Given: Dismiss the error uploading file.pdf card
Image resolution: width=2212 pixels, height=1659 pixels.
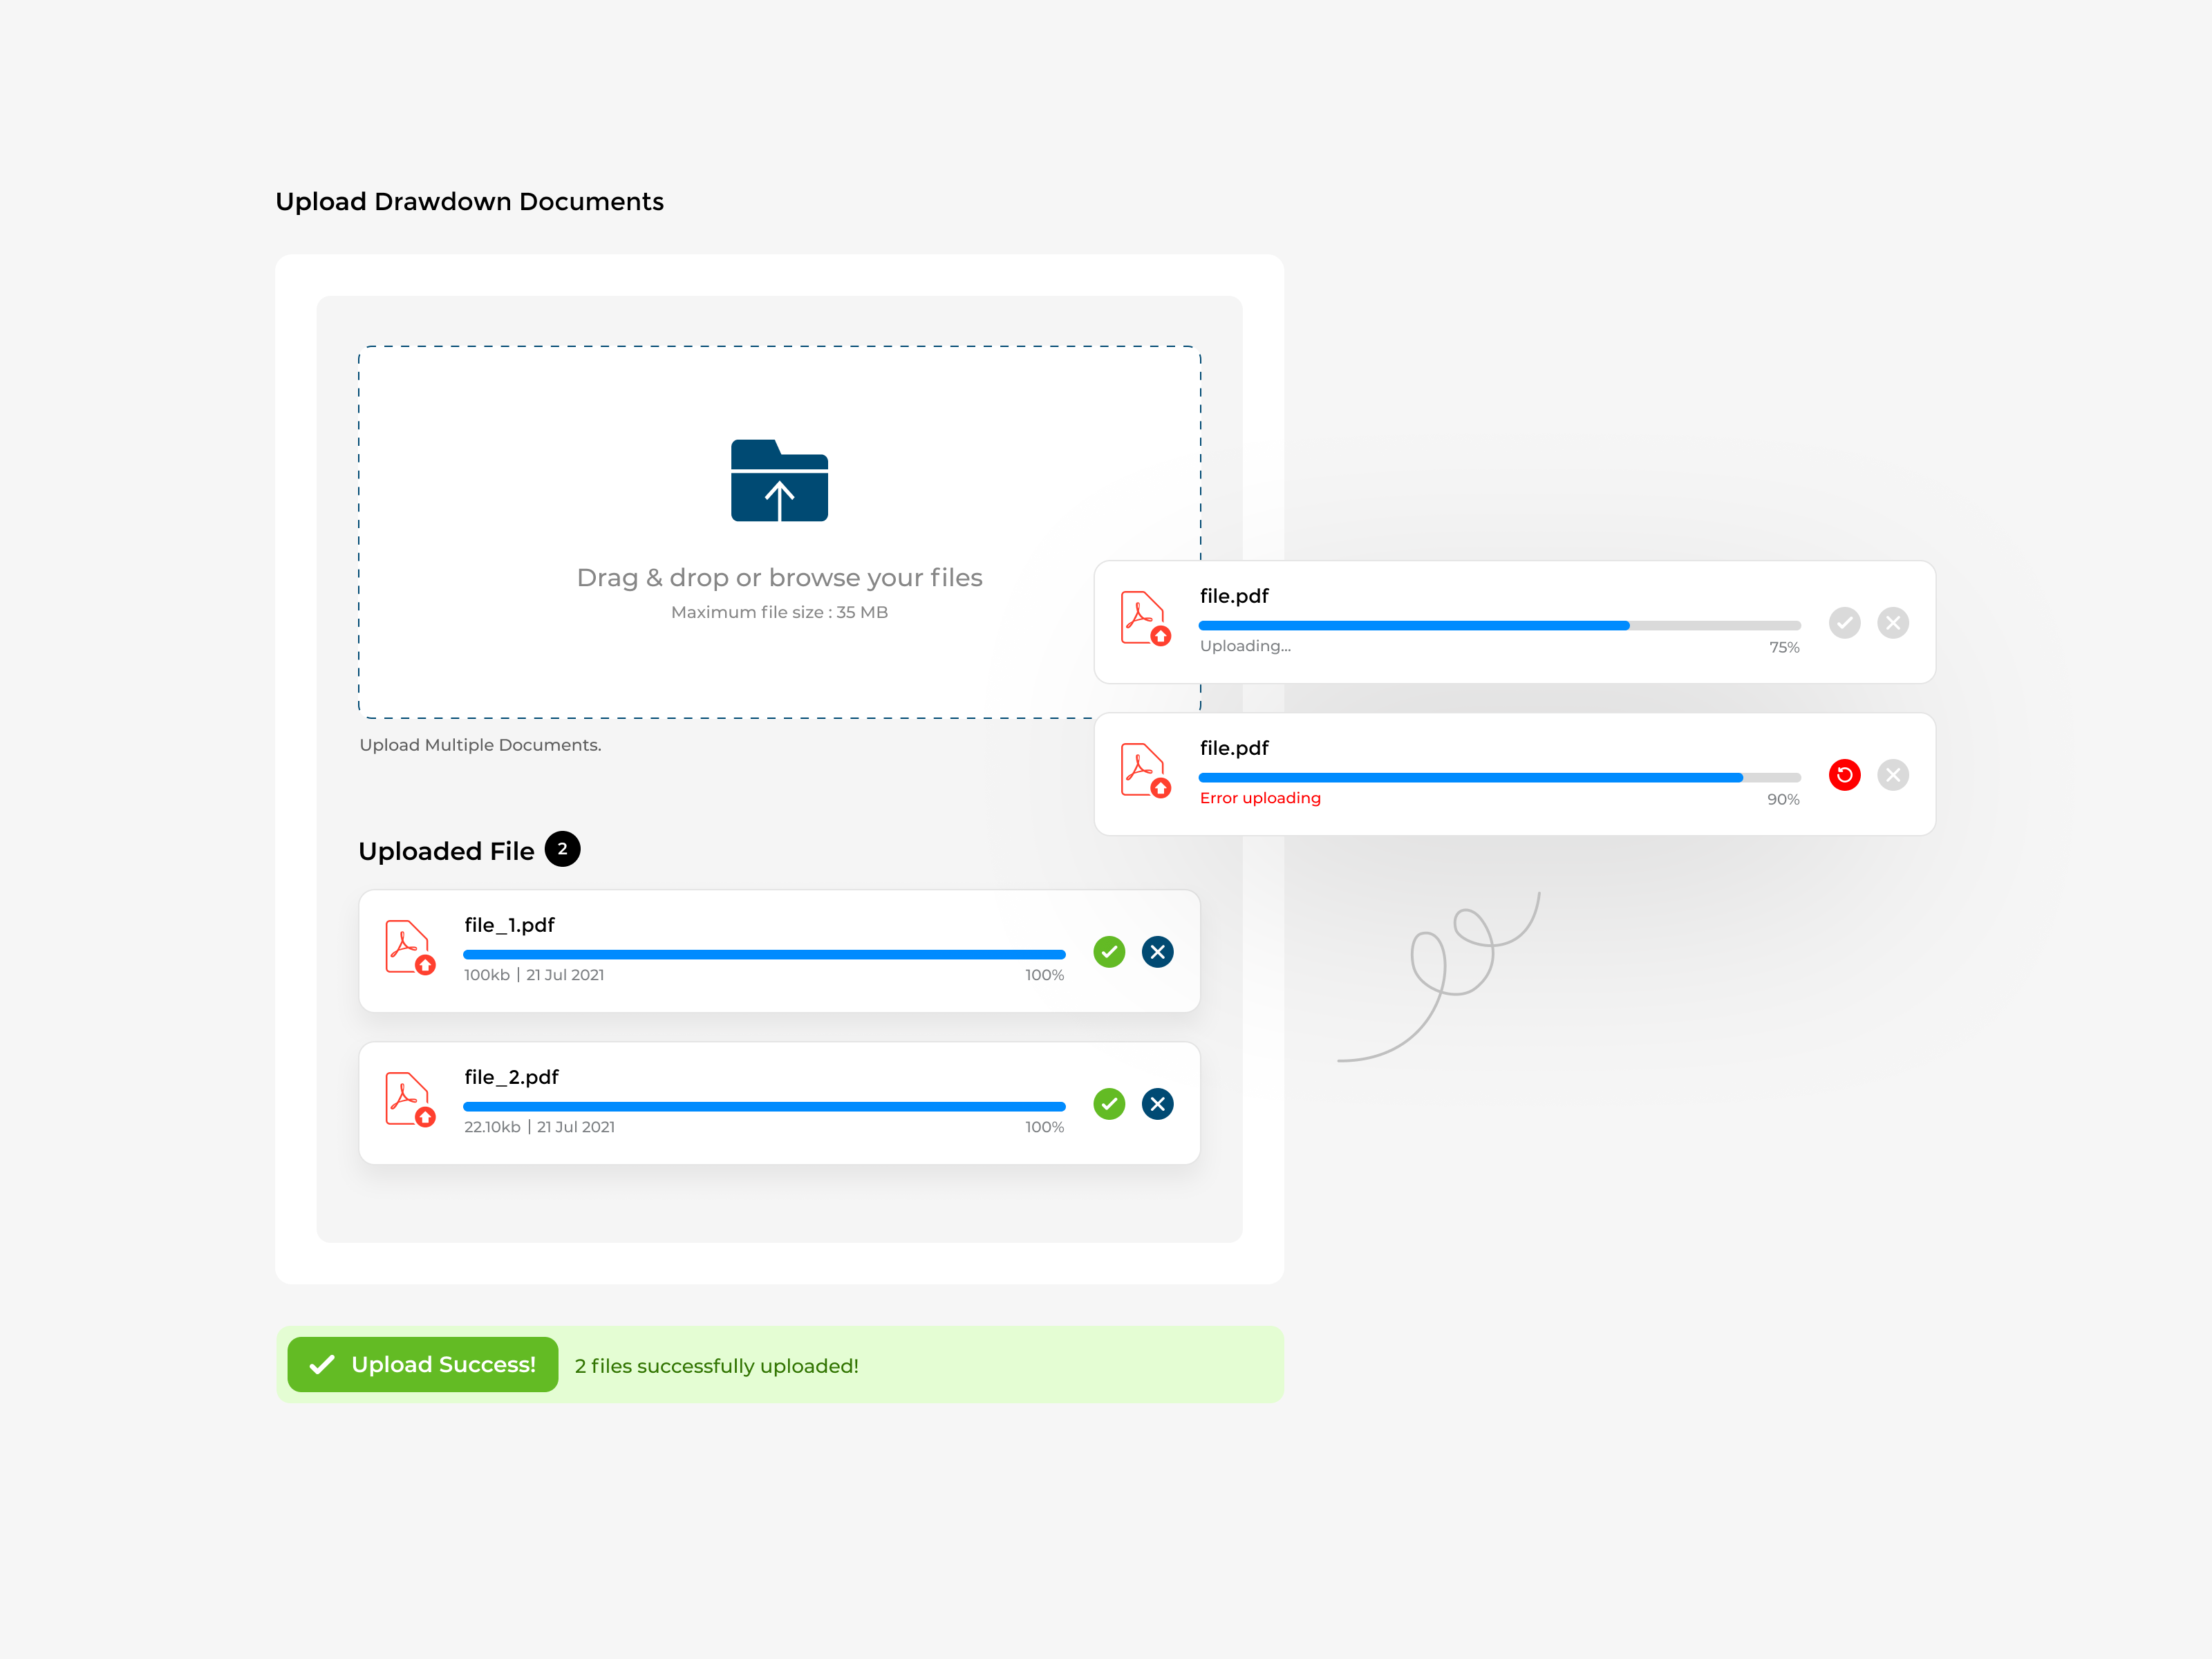Looking at the screenshot, I should click(1893, 775).
